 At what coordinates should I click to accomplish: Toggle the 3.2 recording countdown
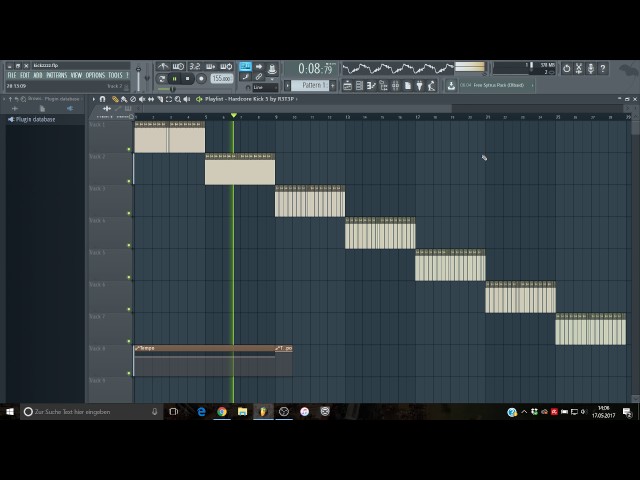(x=195, y=66)
